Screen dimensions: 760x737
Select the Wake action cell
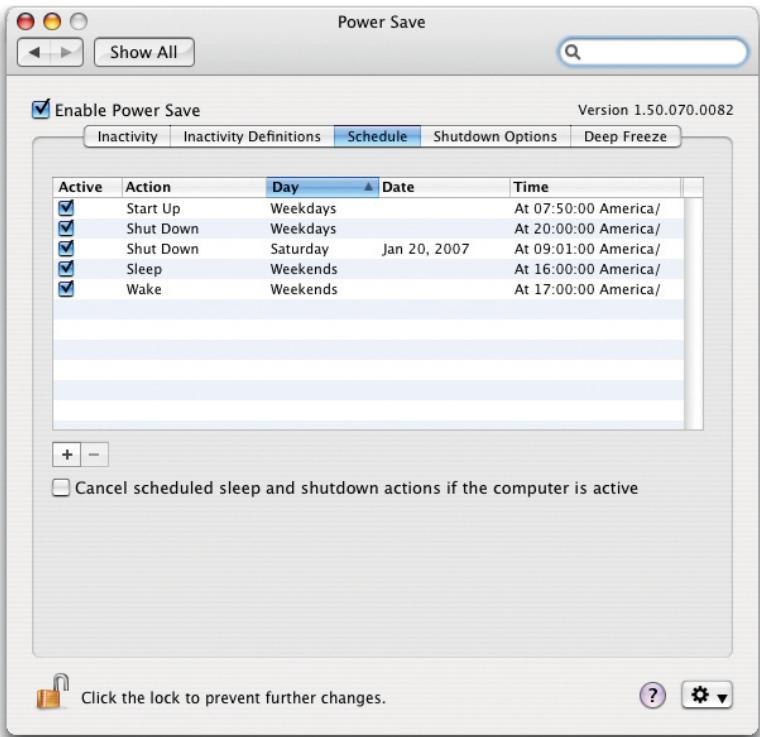tap(143, 289)
